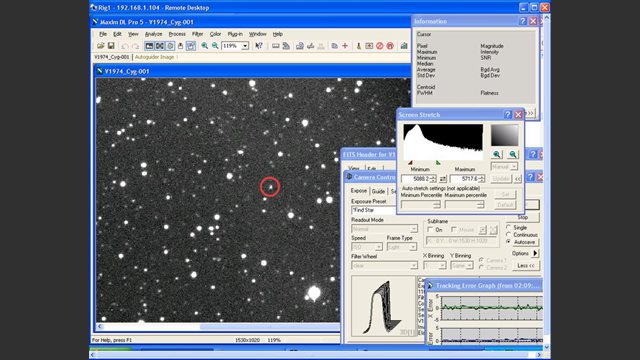The height and width of the screenshot is (360, 640).
Task: Toggle the Subframe Mouse checkbox
Action: tap(453, 230)
